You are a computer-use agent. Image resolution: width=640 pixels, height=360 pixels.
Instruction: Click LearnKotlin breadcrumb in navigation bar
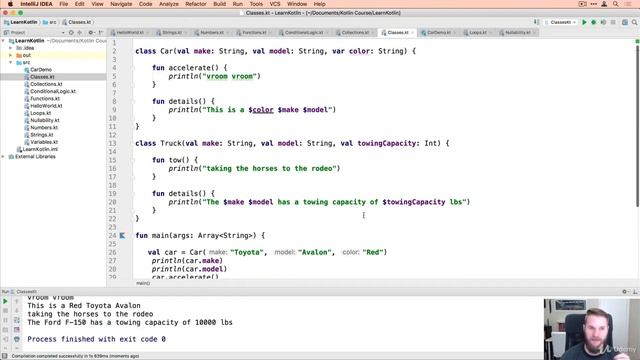click(20, 22)
